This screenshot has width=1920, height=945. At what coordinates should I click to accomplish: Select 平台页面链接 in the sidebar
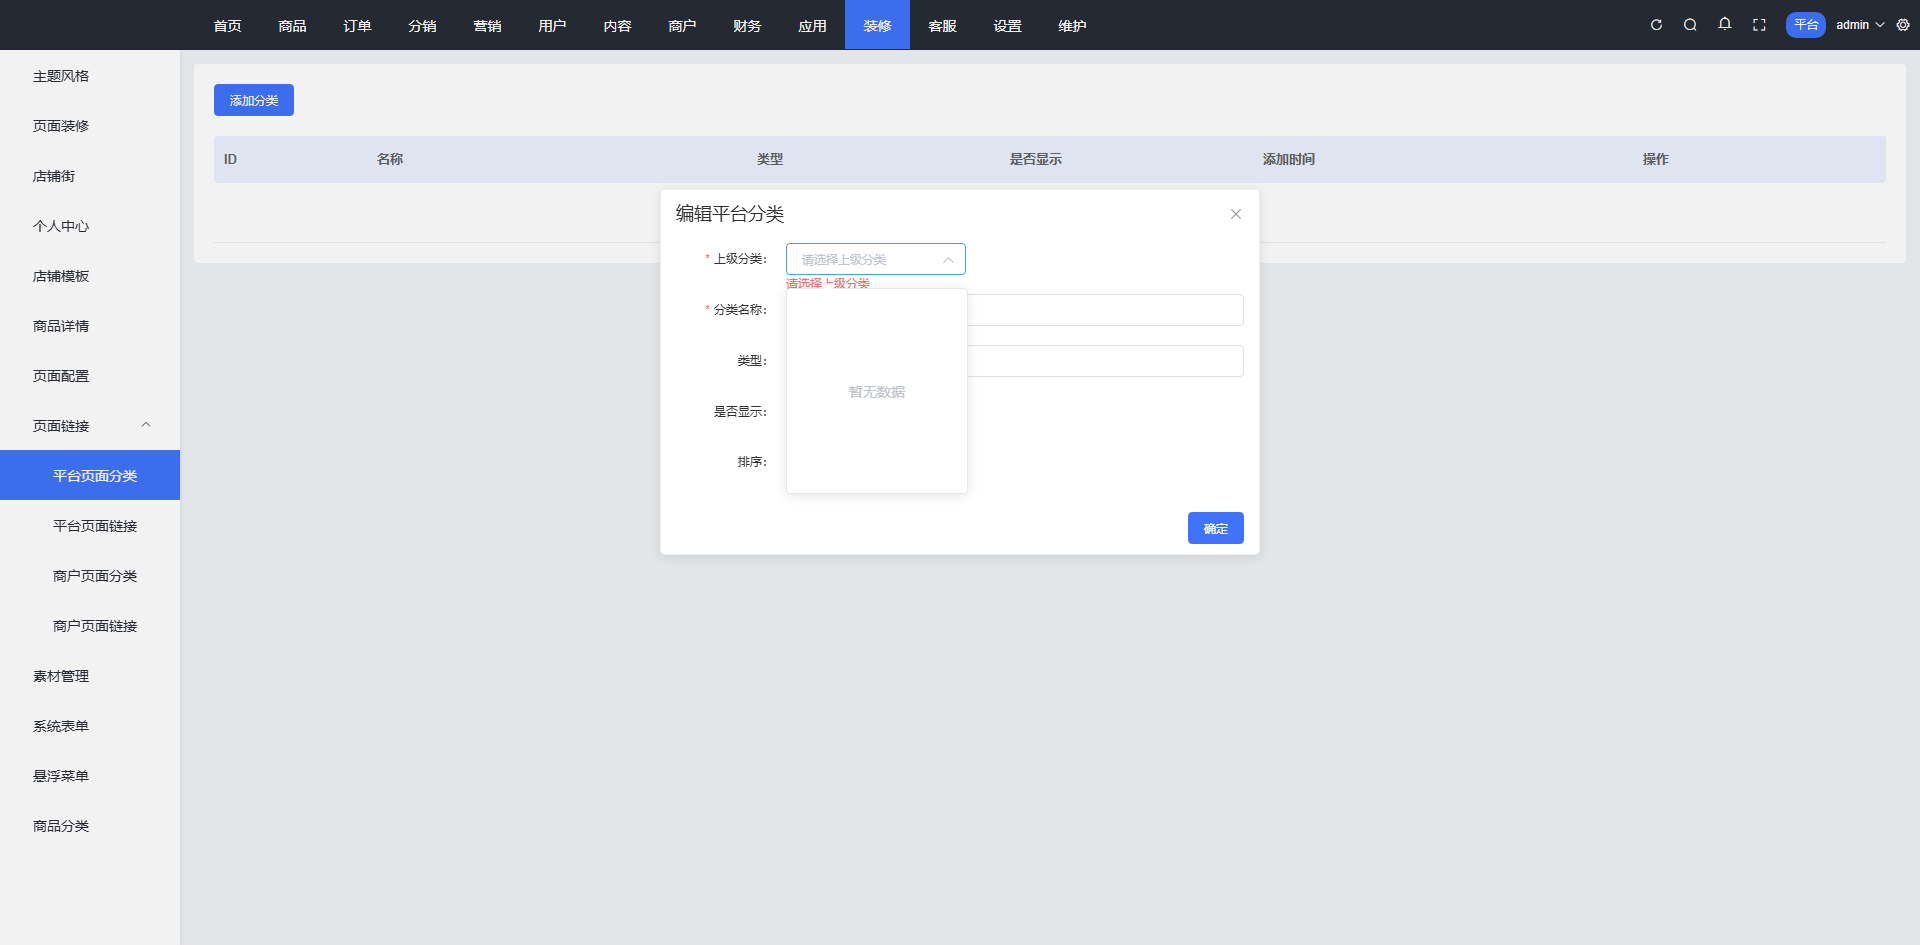95,526
